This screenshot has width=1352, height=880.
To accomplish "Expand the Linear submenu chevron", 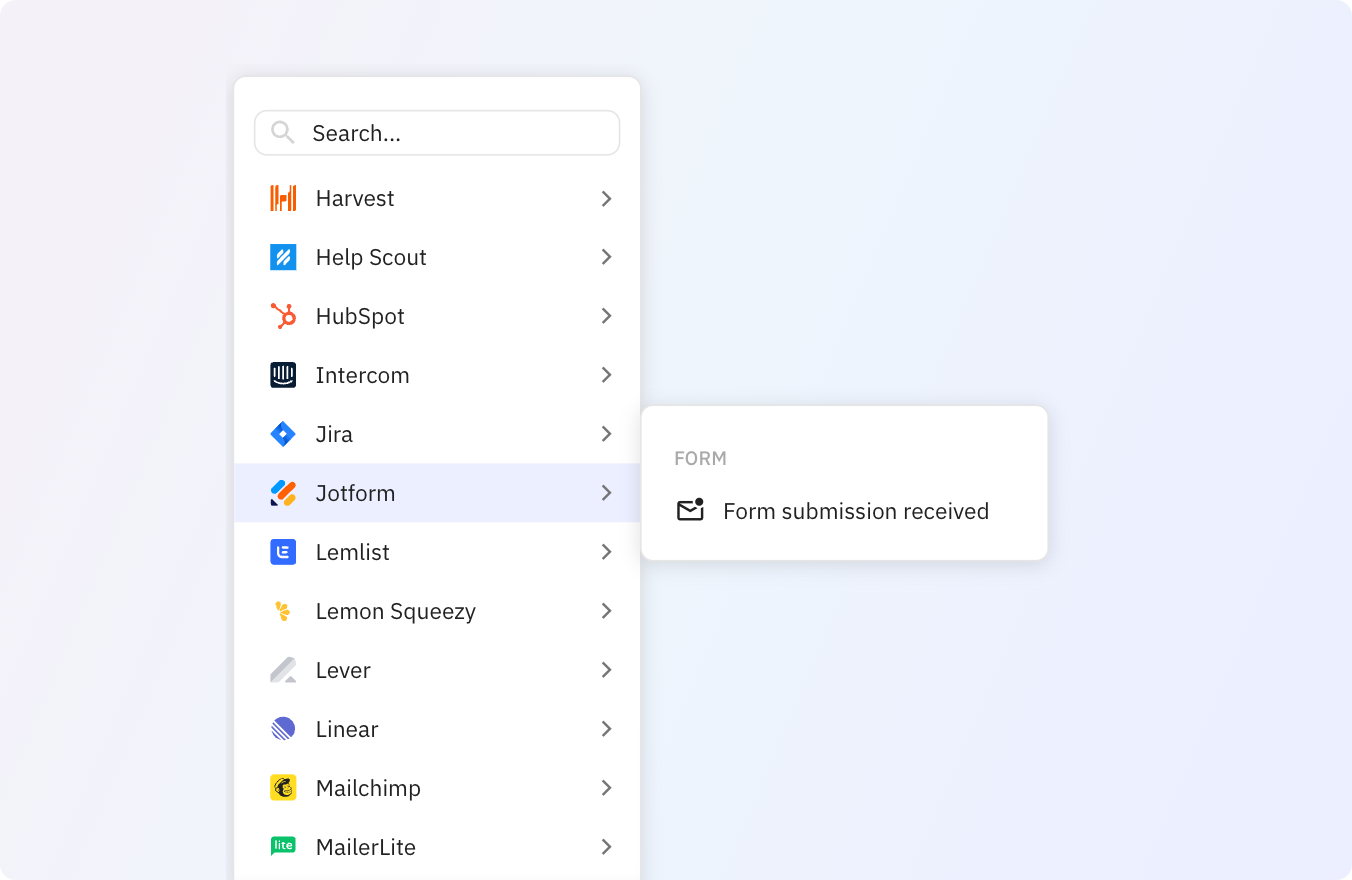I will pyautogui.click(x=606, y=729).
